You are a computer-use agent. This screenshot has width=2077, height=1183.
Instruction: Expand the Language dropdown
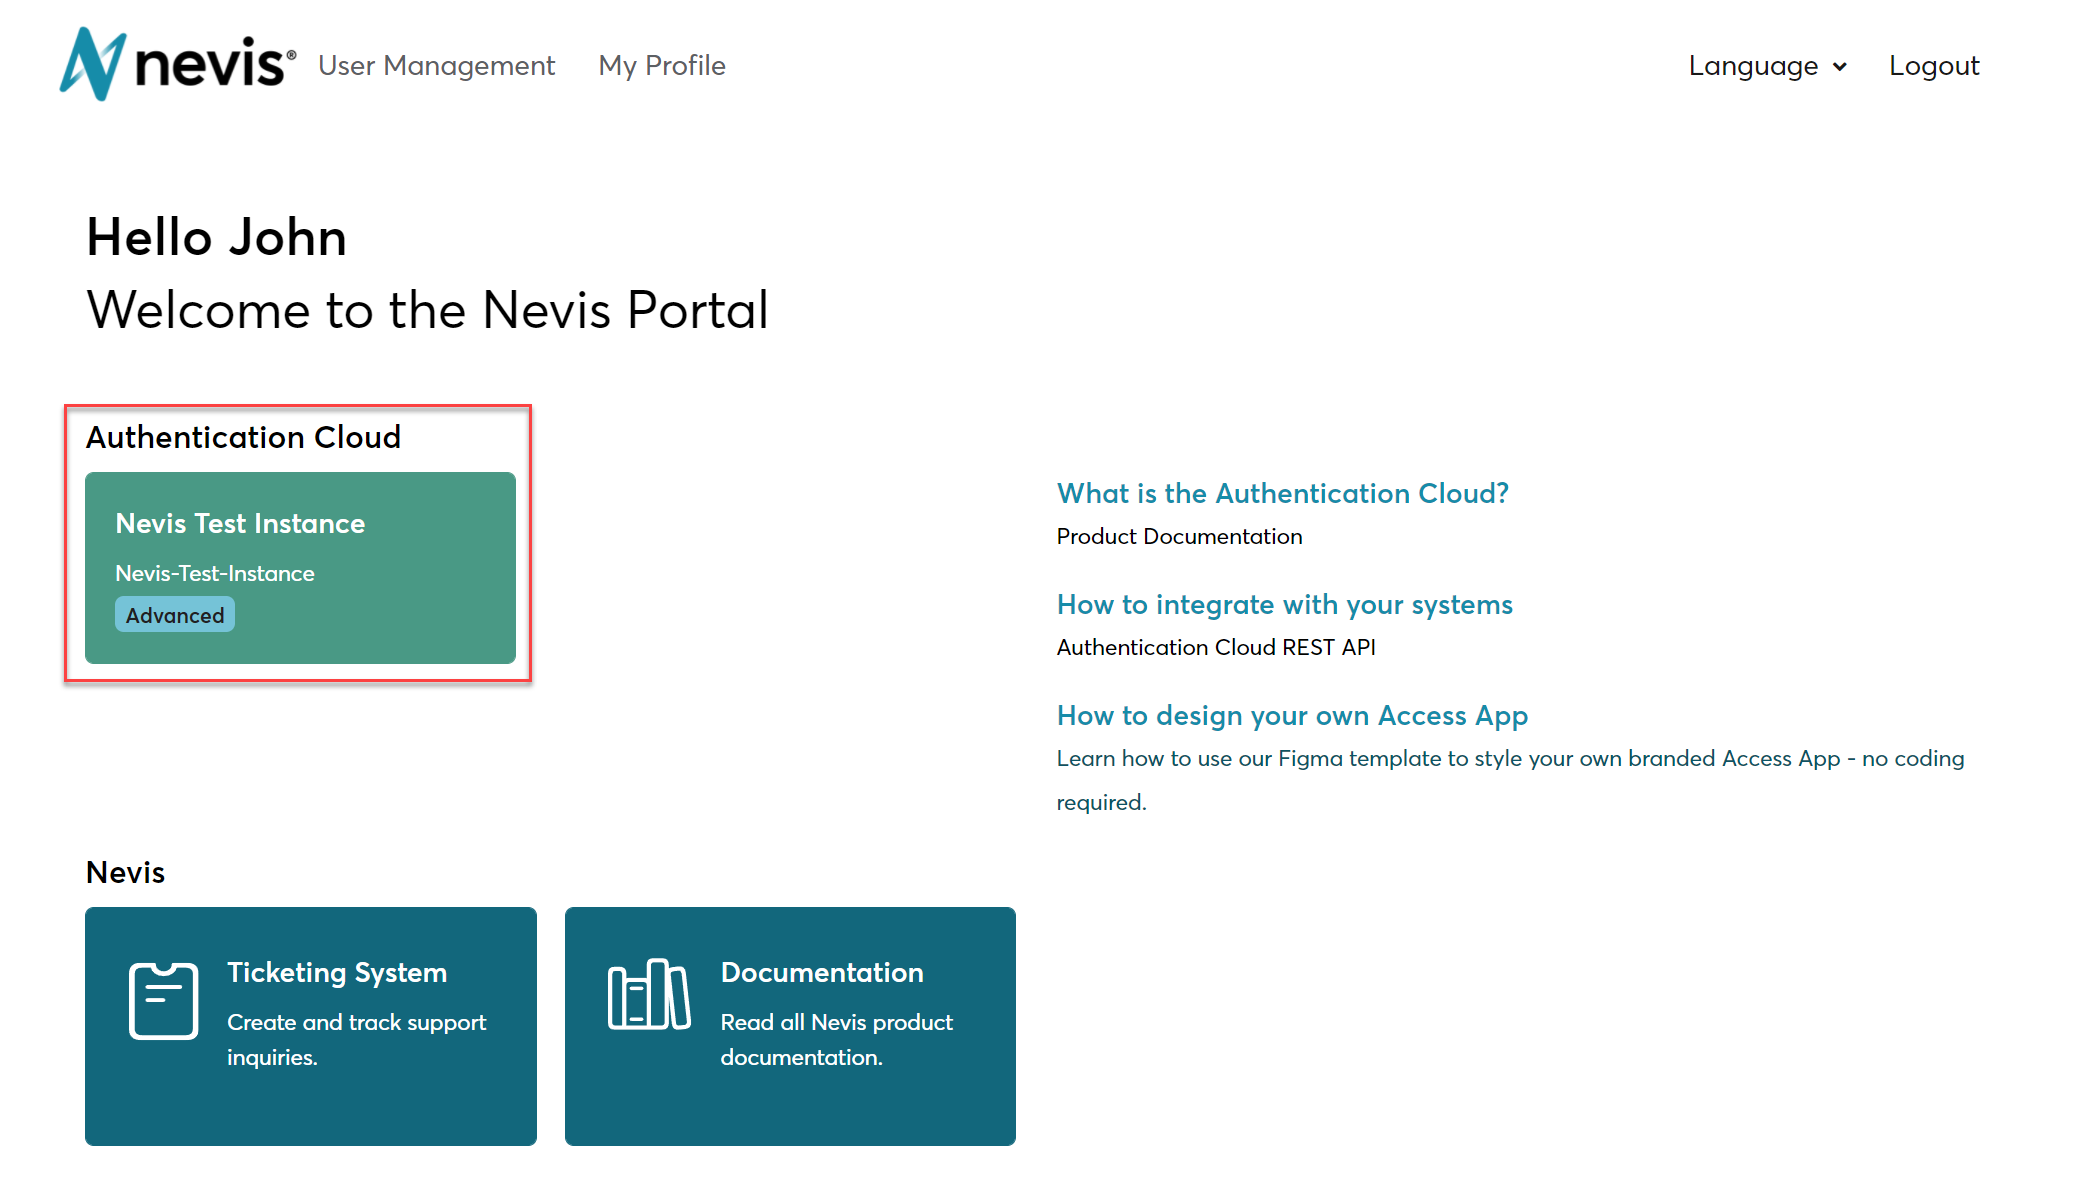1767,66
